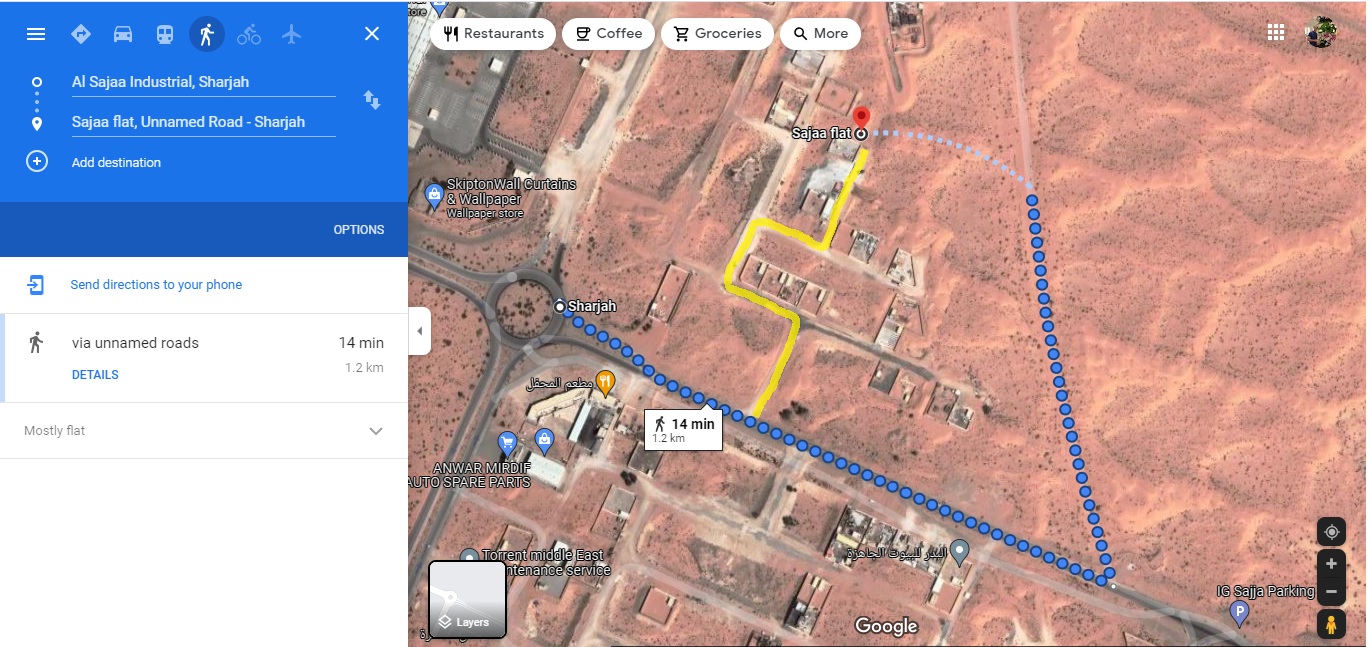Switch to cycling travel mode
Viewport: 1372px width, 647px height.
click(x=249, y=34)
